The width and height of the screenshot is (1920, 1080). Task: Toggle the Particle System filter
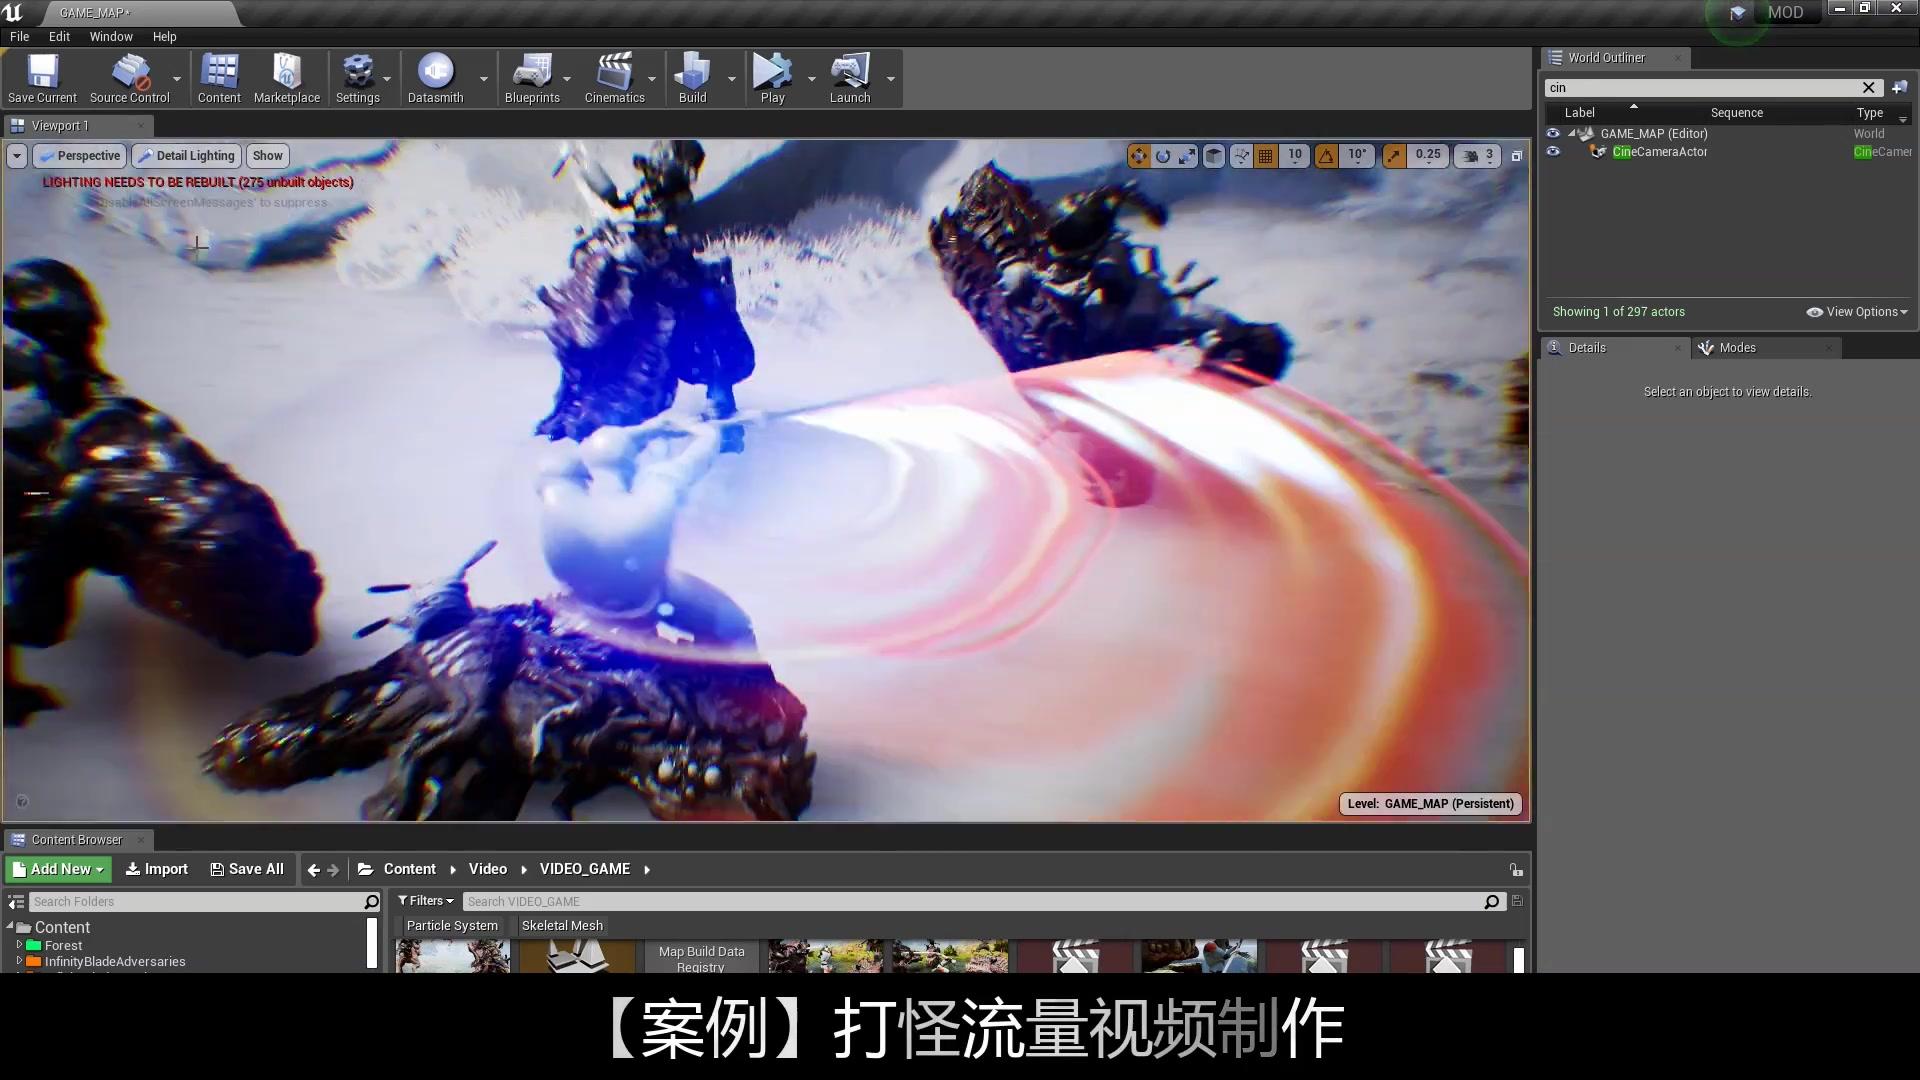tap(452, 926)
